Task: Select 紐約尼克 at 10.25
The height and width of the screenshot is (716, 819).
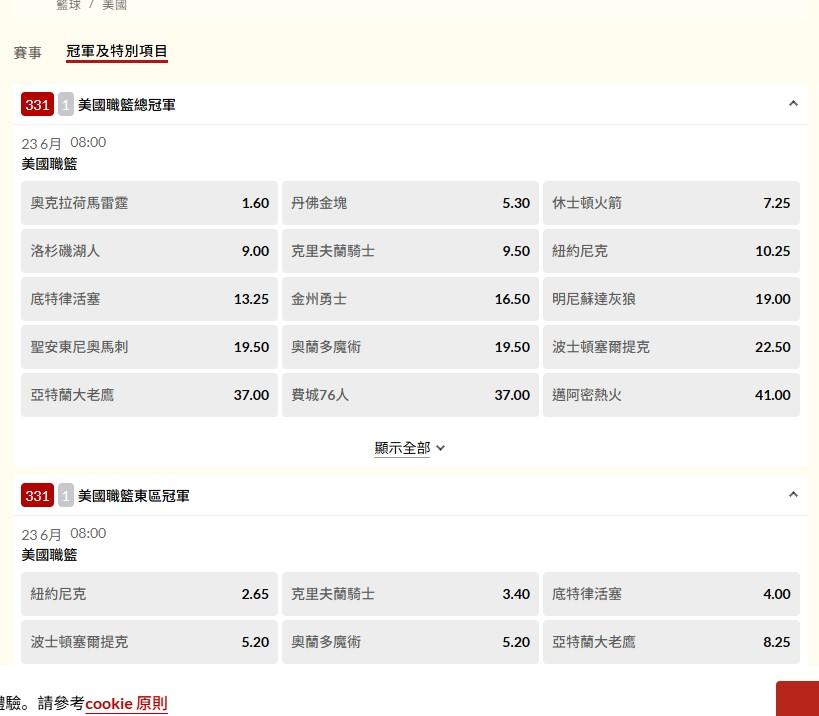Action: click(x=671, y=251)
